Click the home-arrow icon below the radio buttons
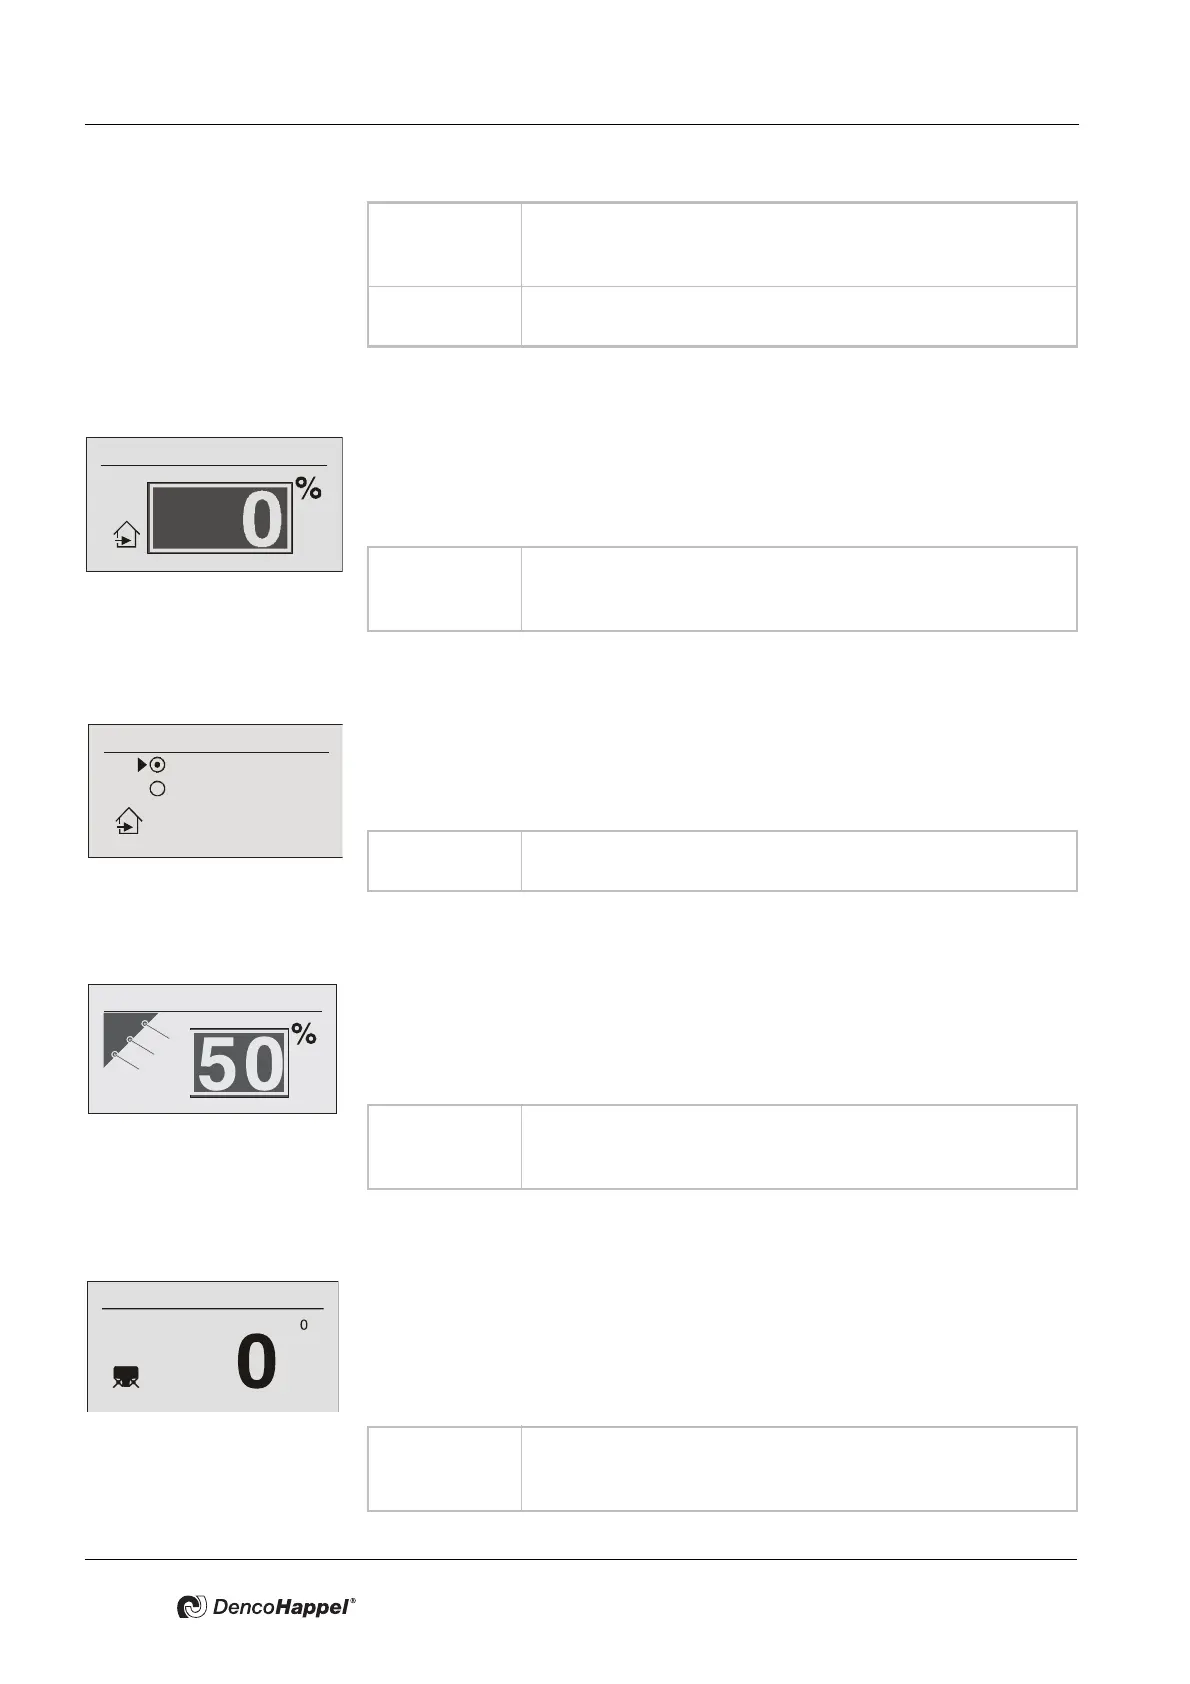The height and width of the screenshot is (1684, 1190). [x=127, y=822]
